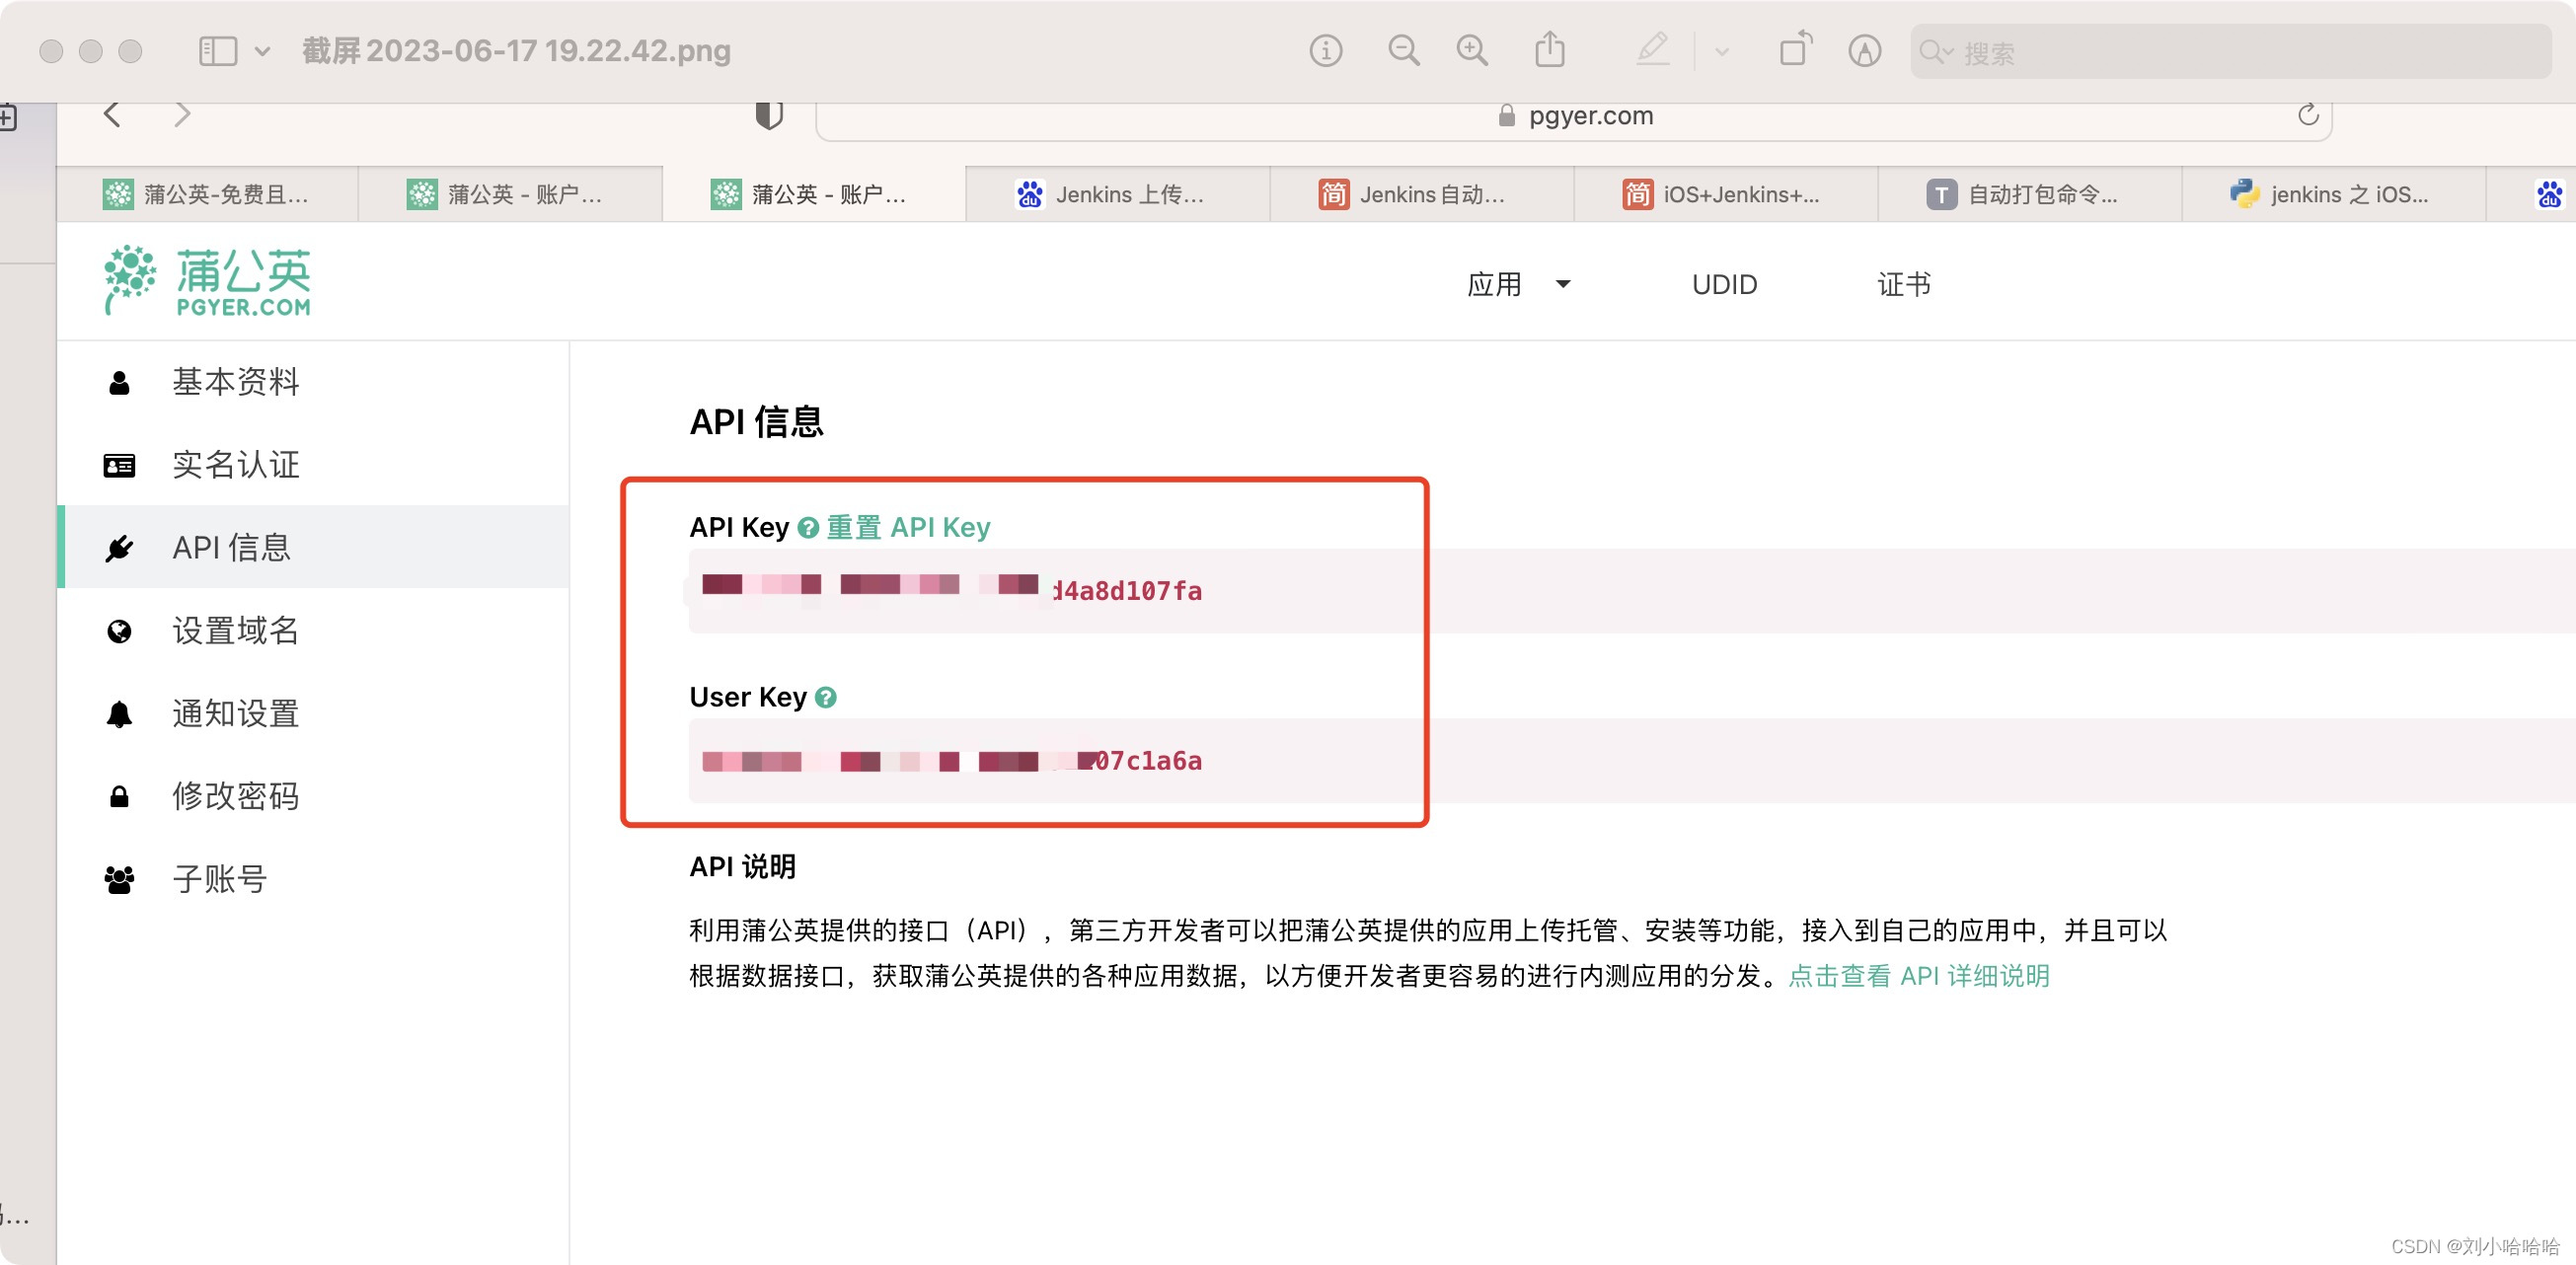Select API 信息 in the sidebar
Viewport: 2576px width, 1265px height.
click(x=314, y=547)
